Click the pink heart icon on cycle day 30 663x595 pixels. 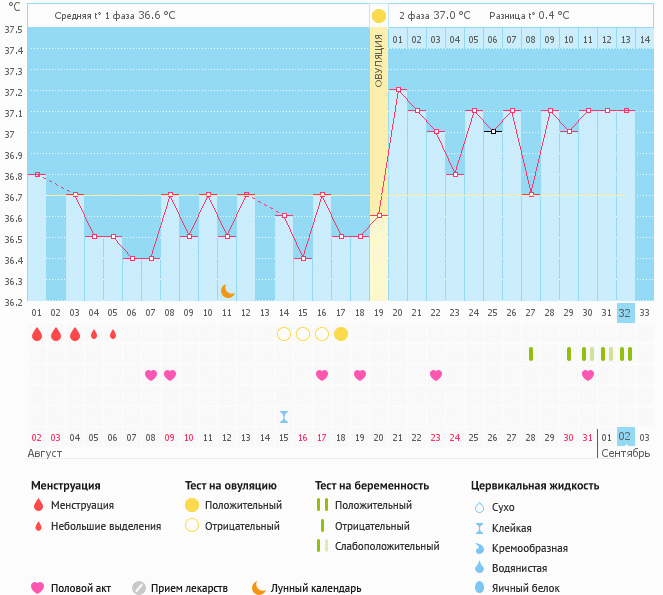588,375
